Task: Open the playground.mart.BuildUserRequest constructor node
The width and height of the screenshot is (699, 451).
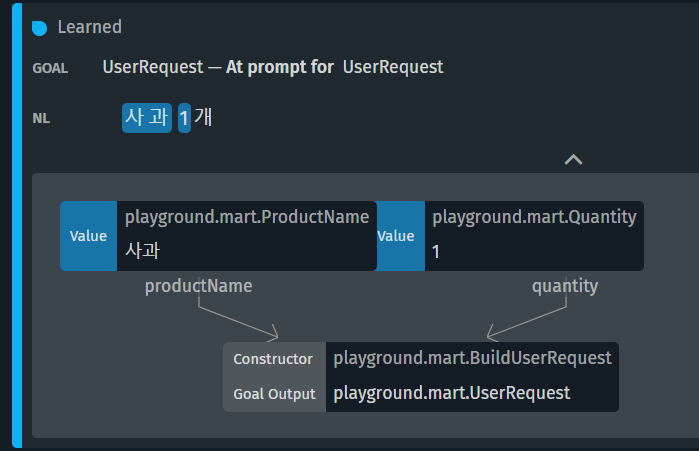Action: [421, 377]
